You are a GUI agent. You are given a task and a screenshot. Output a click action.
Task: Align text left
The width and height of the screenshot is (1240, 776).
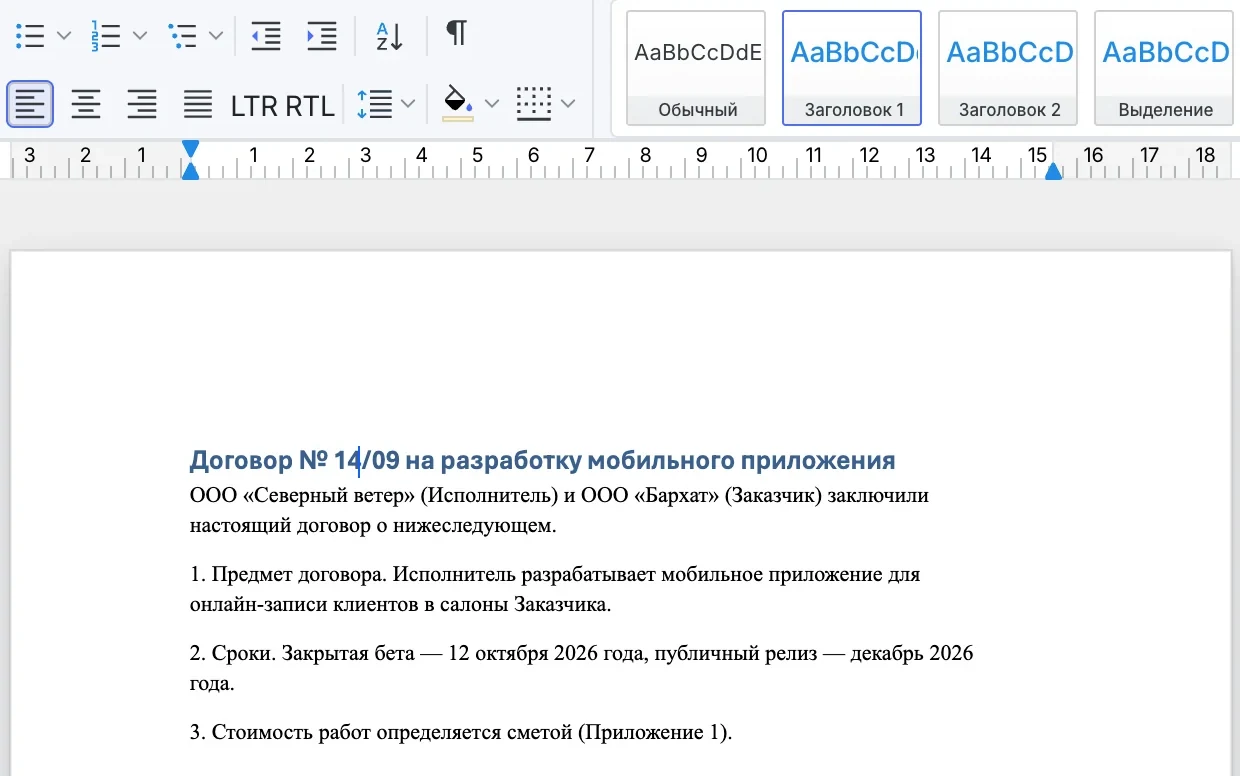coord(30,104)
